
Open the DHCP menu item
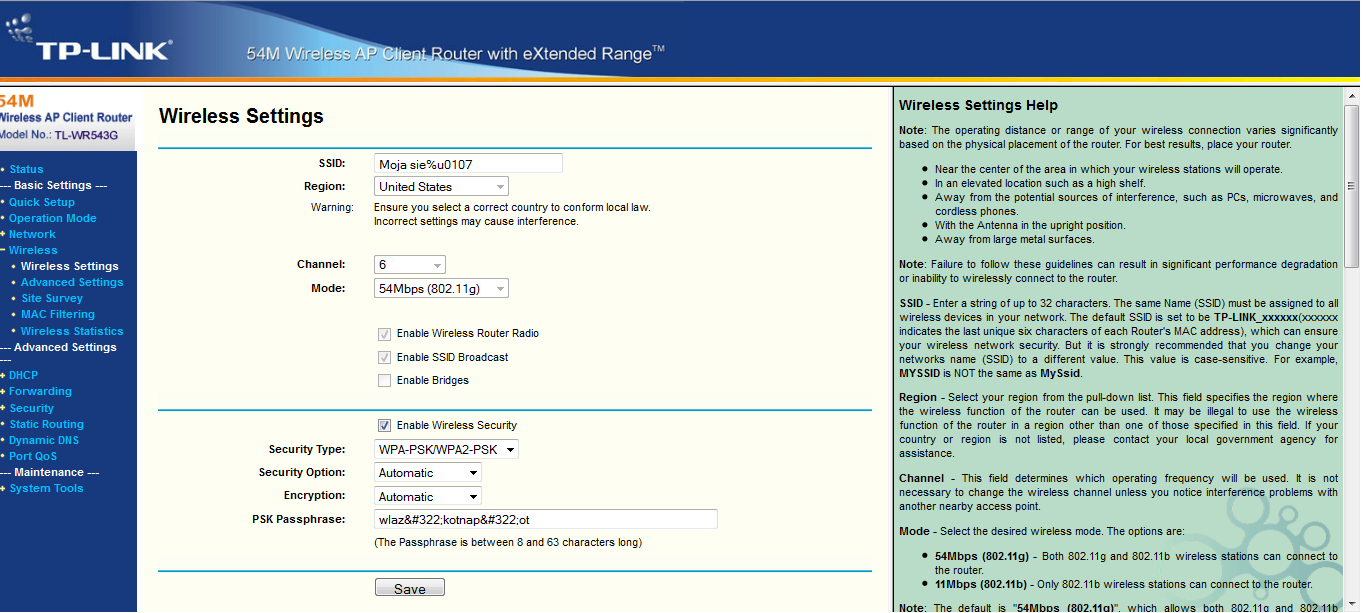click(x=23, y=375)
